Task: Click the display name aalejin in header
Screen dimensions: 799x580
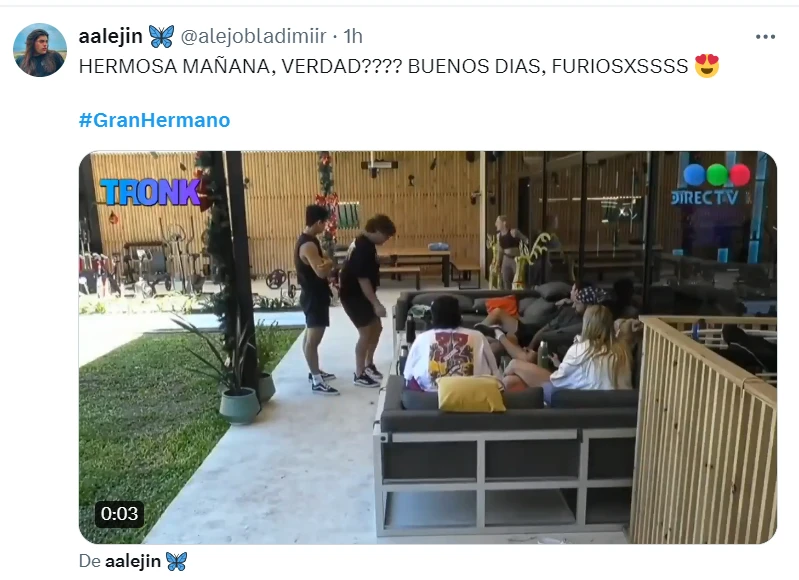Action: click(x=111, y=36)
